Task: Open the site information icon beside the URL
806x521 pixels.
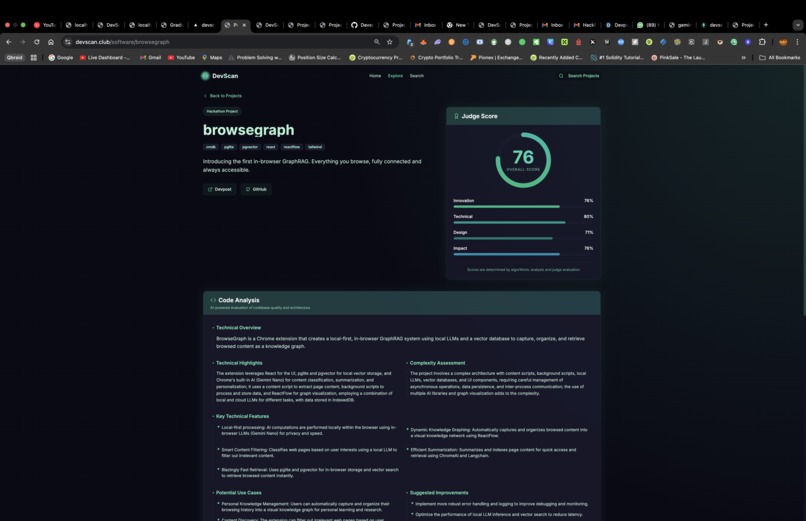Action: [67, 42]
